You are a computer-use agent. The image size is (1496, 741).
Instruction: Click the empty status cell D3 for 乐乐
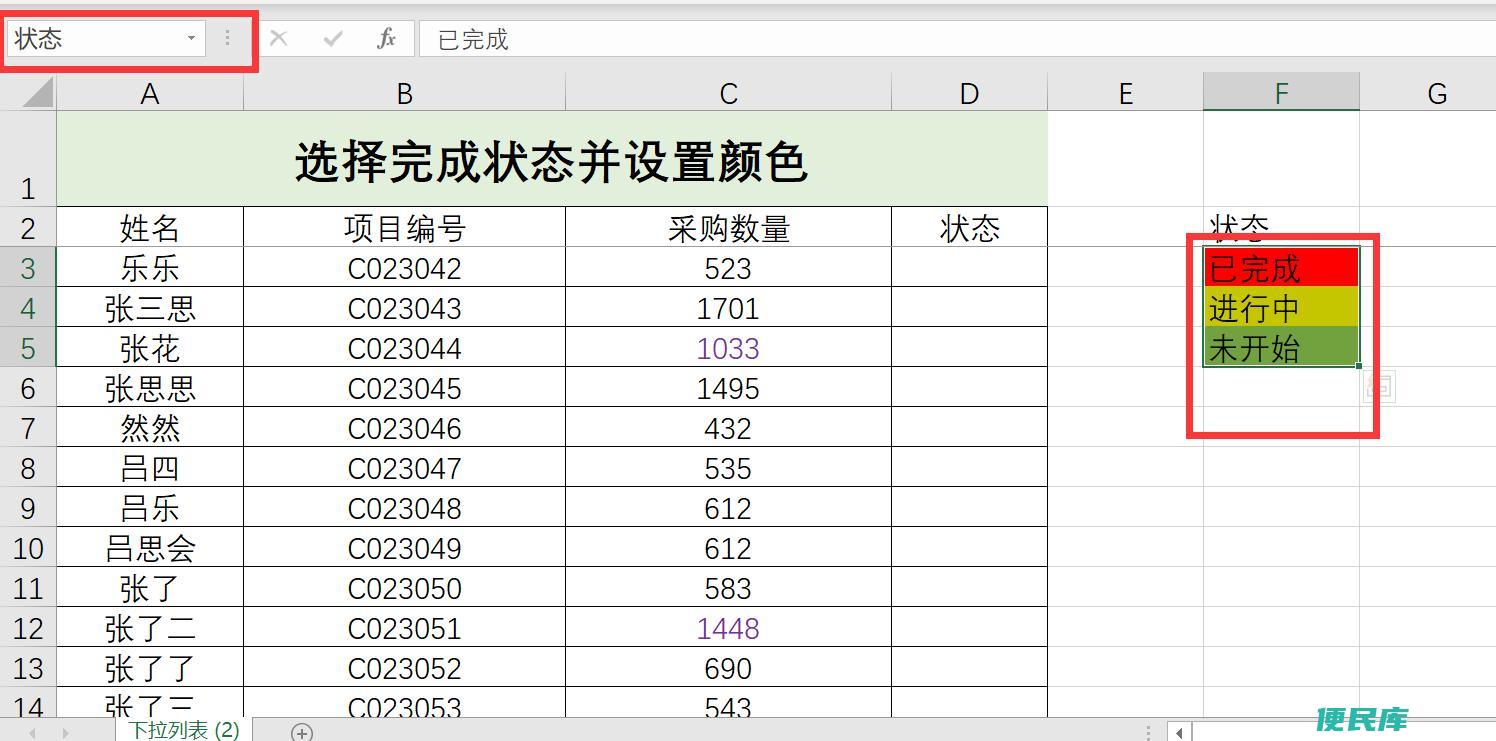(x=969, y=267)
